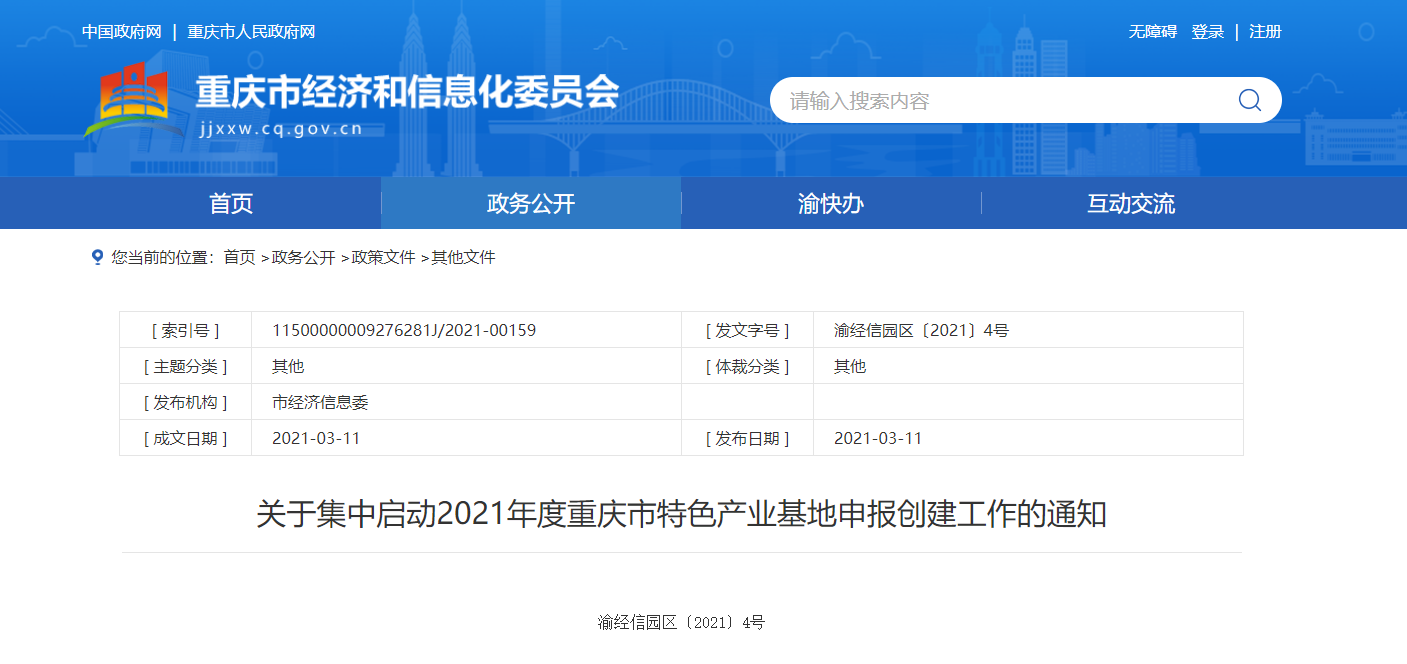This screenshot has width=1407, height=664.
Task: Click the 登录 login link
Action: click(1207, 32)
